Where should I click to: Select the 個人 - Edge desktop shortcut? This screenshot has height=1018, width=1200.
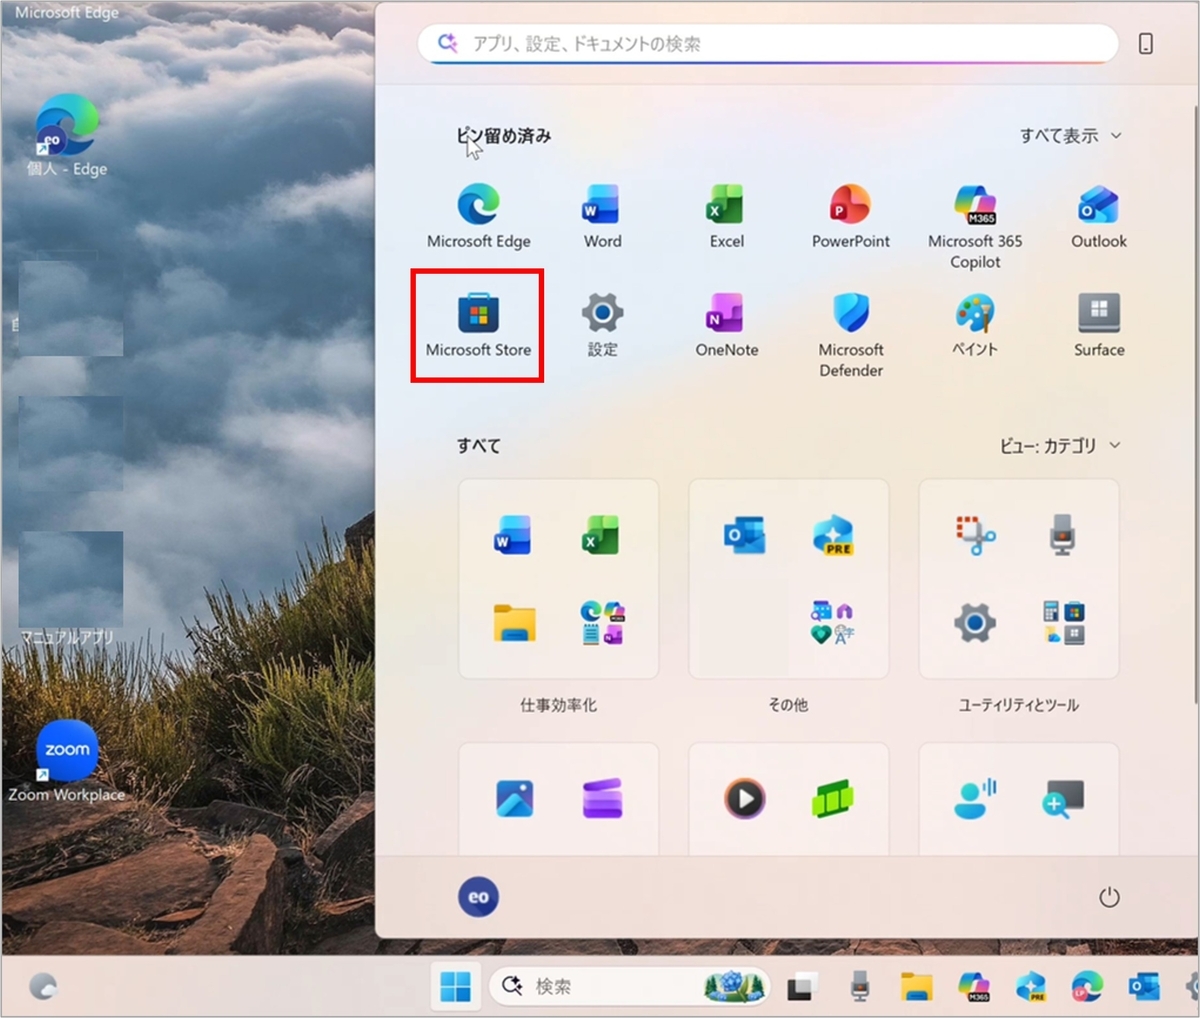pyautogui.click(x=67, y=136)
